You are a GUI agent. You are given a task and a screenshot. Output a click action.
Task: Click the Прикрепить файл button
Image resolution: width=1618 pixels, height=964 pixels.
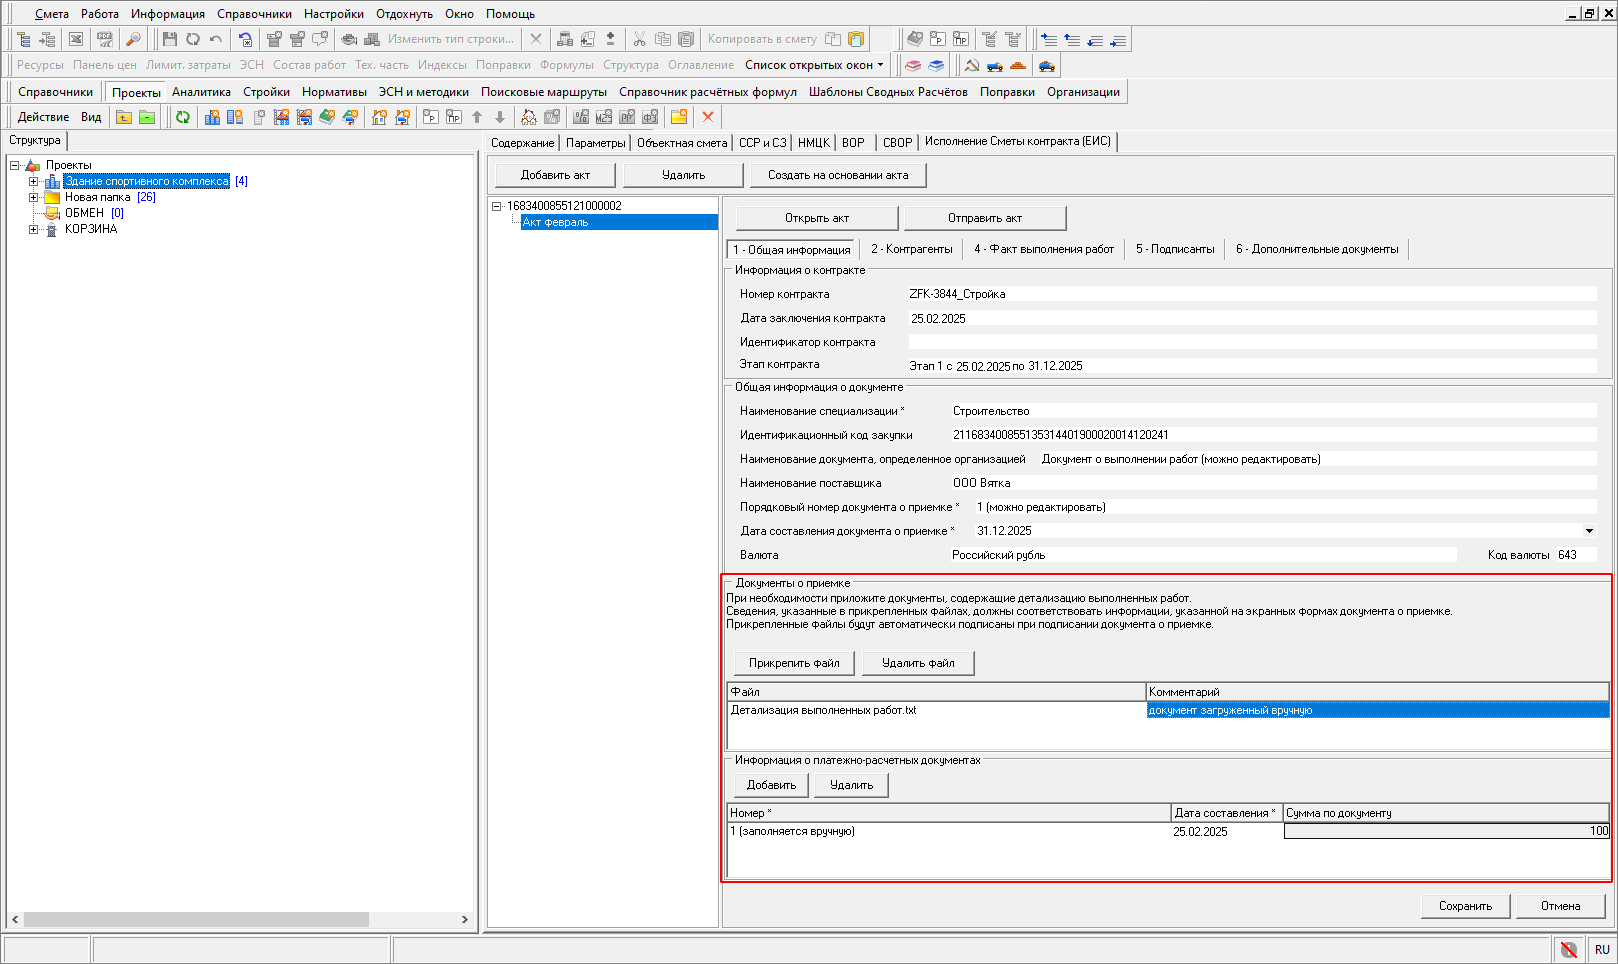click(x=794, y=663)
